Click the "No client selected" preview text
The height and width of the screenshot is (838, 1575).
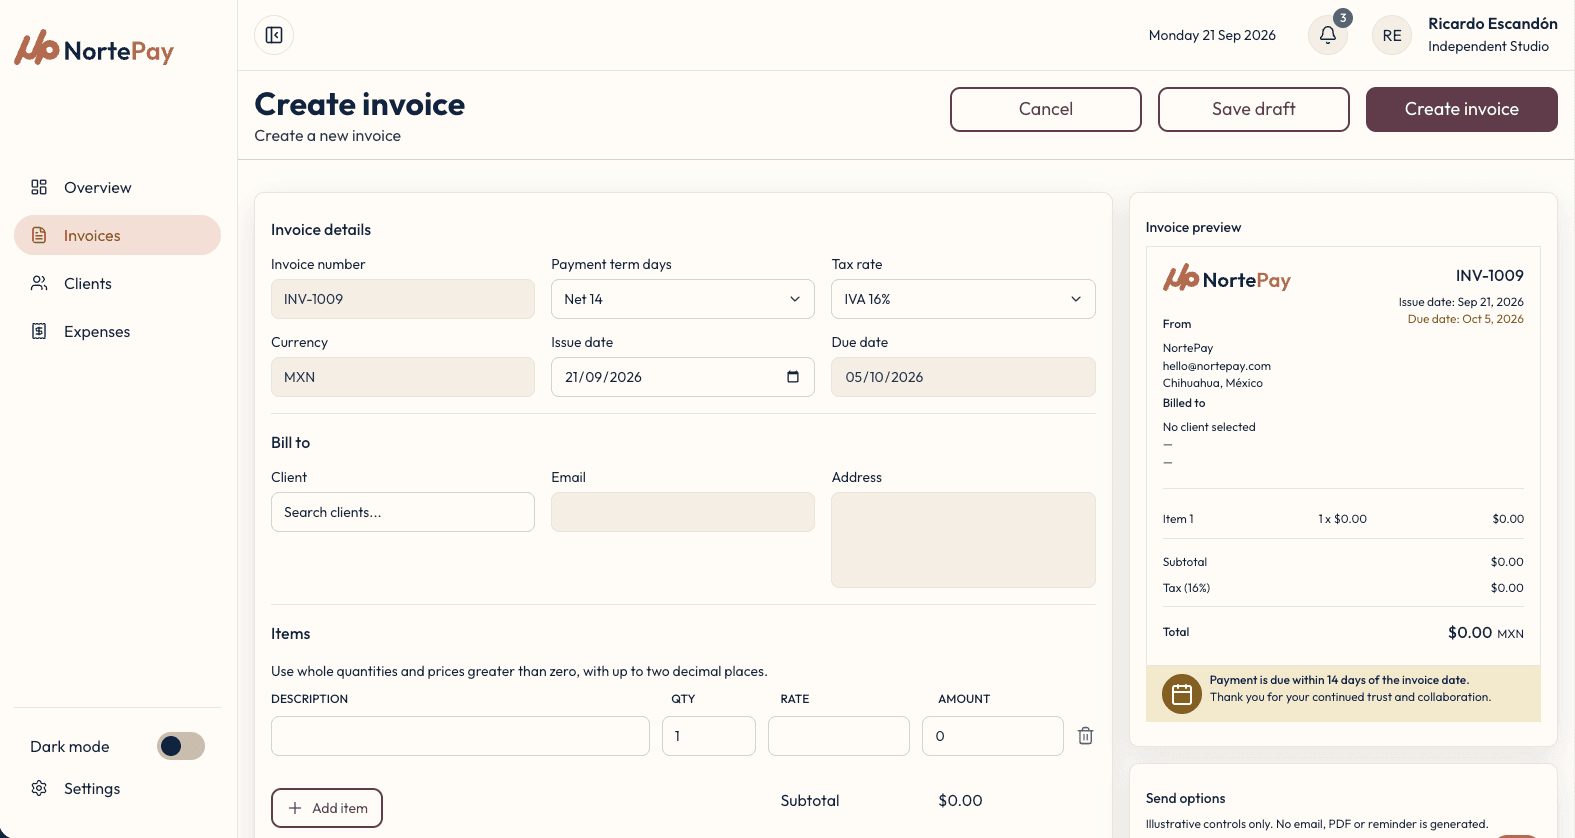click(1209, 427)
